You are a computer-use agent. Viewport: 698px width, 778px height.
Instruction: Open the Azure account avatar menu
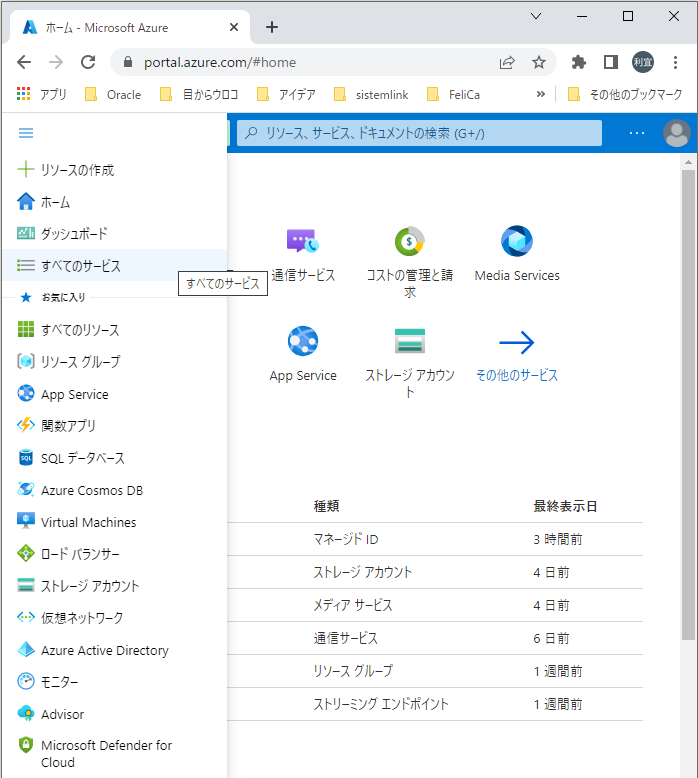coord(677,133)
